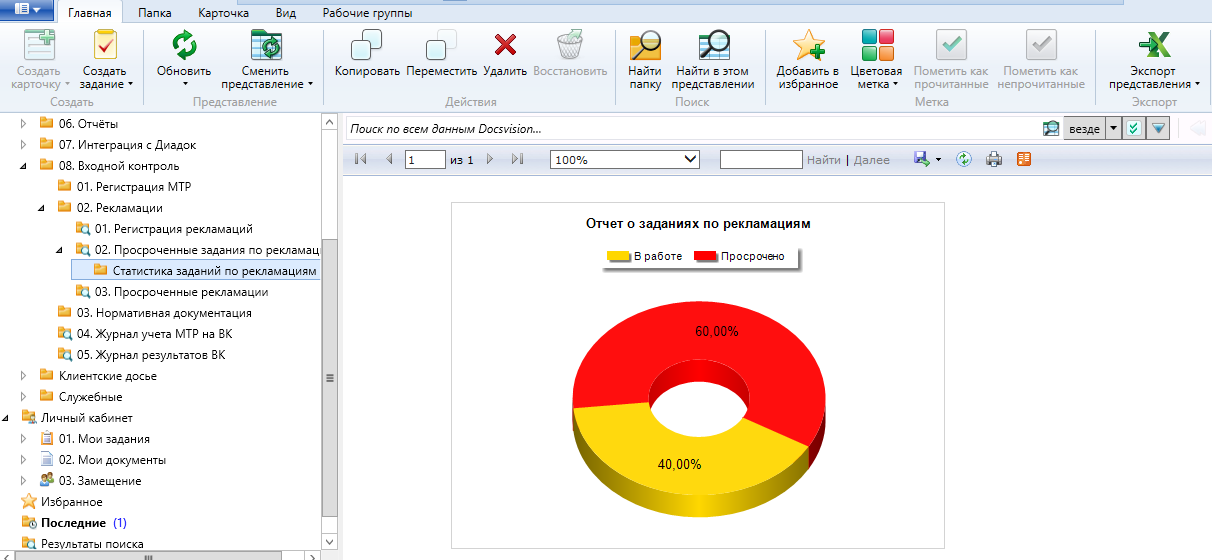The image size is (1212, 560).
Task: Click the Создать карточку icon
Action: pyautogui.click(x=38, y=45)
